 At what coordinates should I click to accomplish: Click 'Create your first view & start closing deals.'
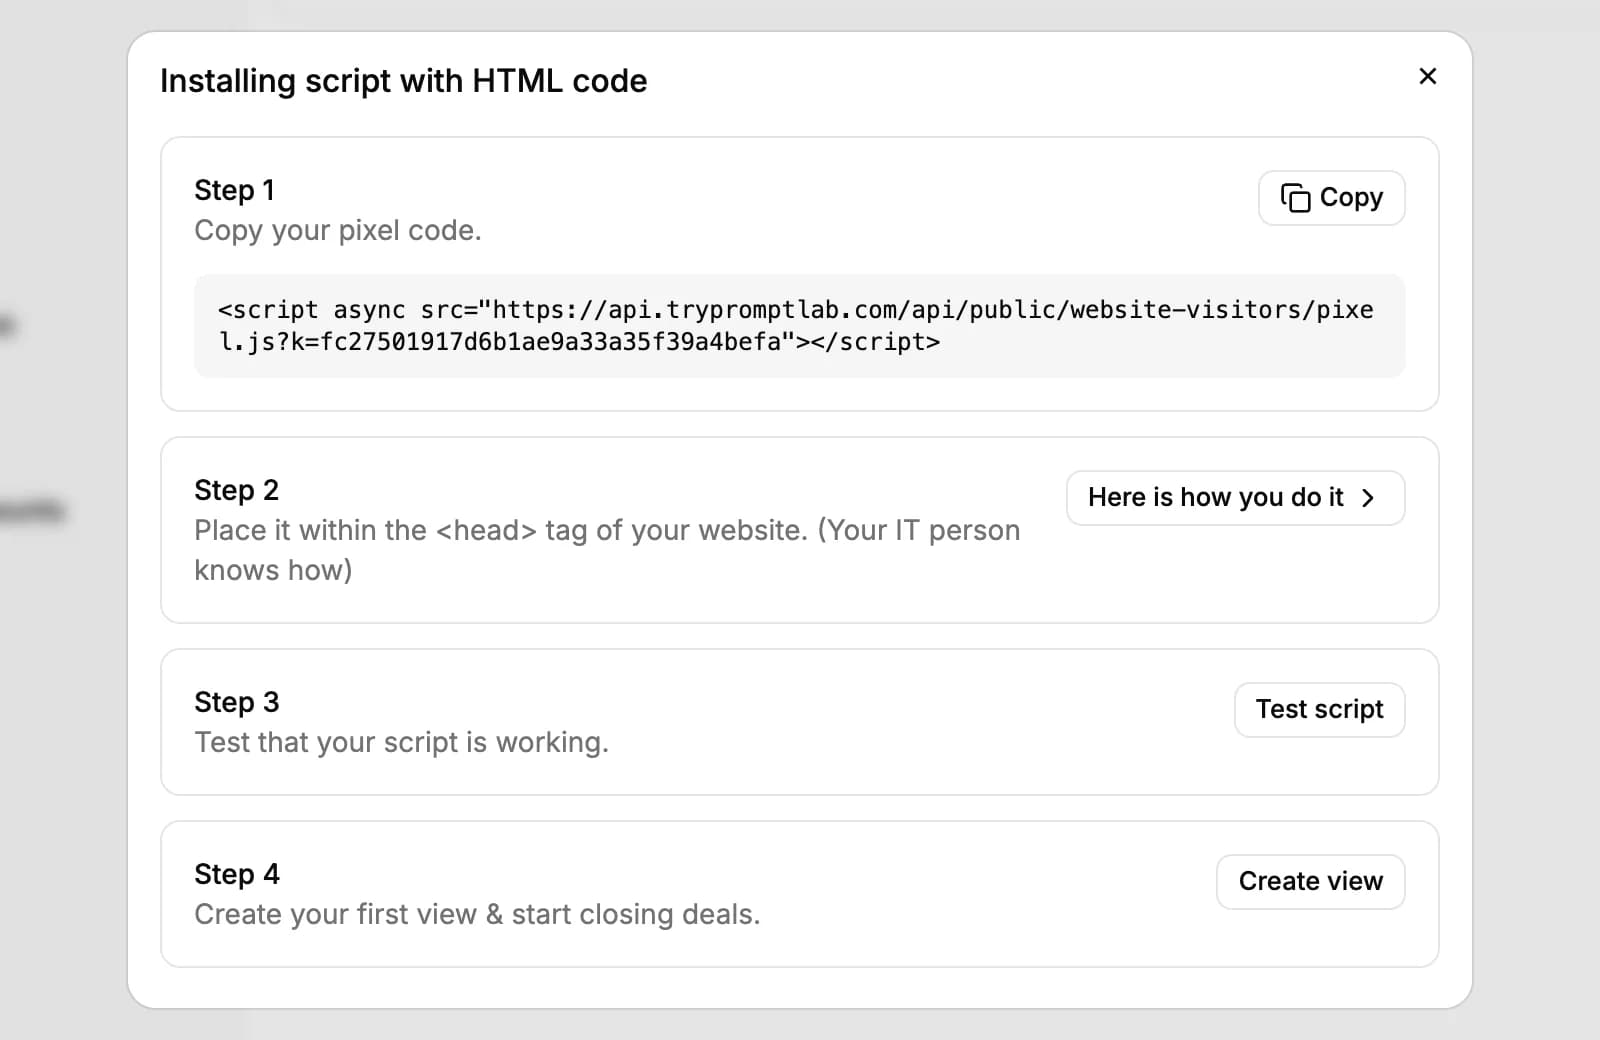477,915
